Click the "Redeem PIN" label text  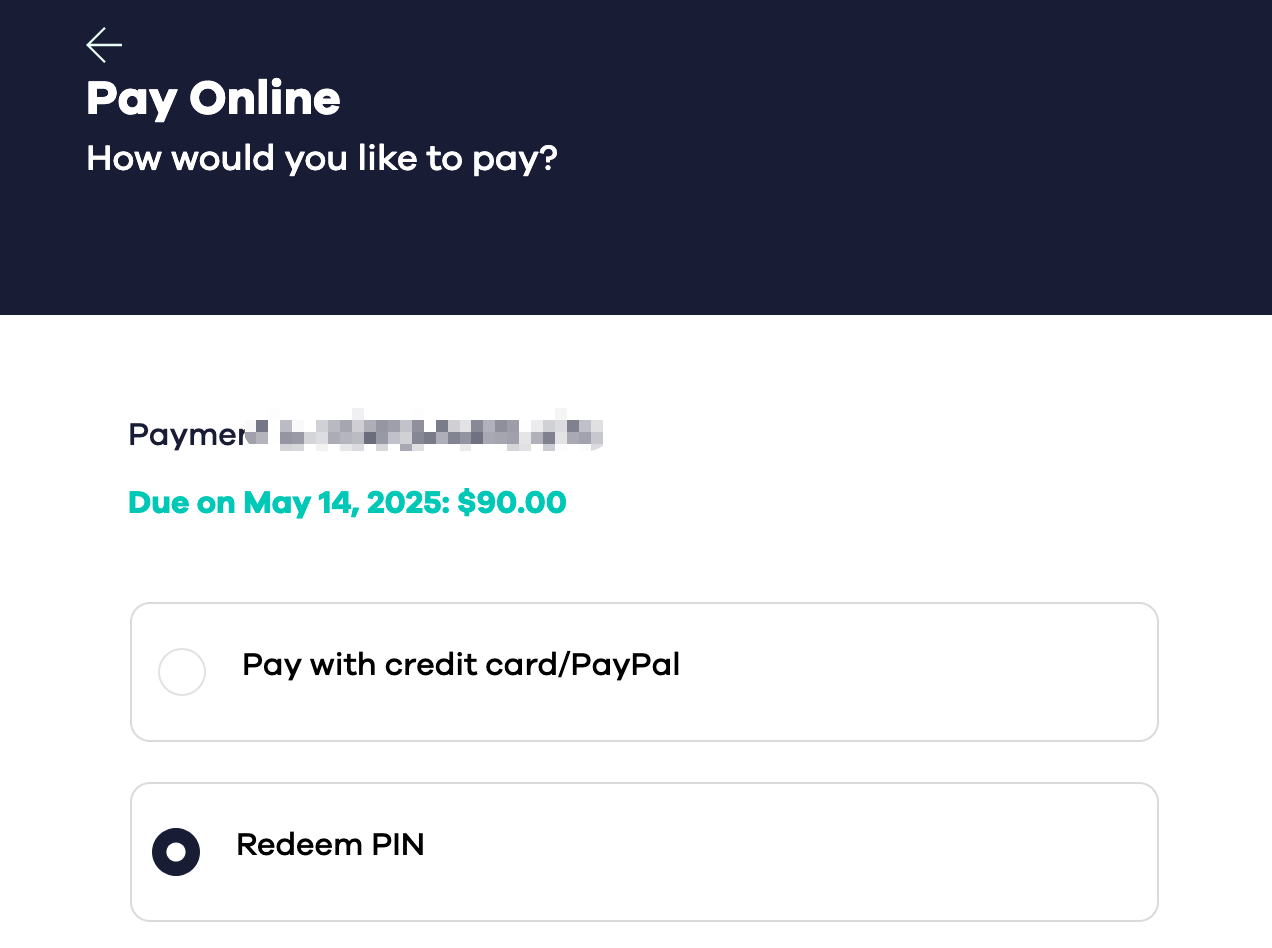(330, 845)
